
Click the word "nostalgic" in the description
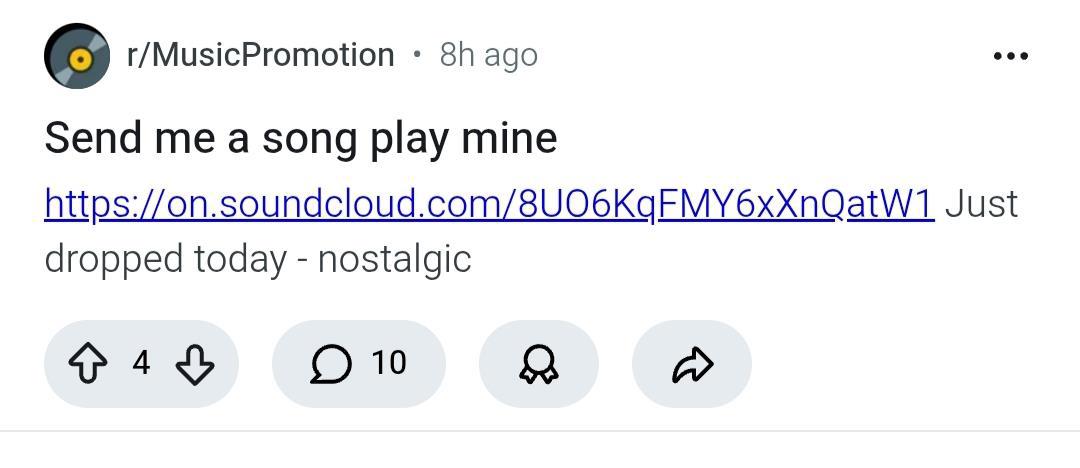tap(394, 259)
